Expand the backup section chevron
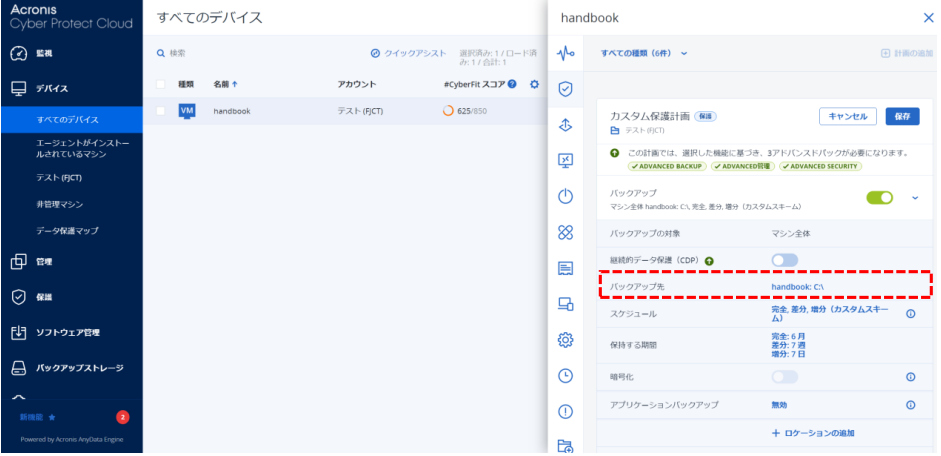 click(x=914, y=198)
